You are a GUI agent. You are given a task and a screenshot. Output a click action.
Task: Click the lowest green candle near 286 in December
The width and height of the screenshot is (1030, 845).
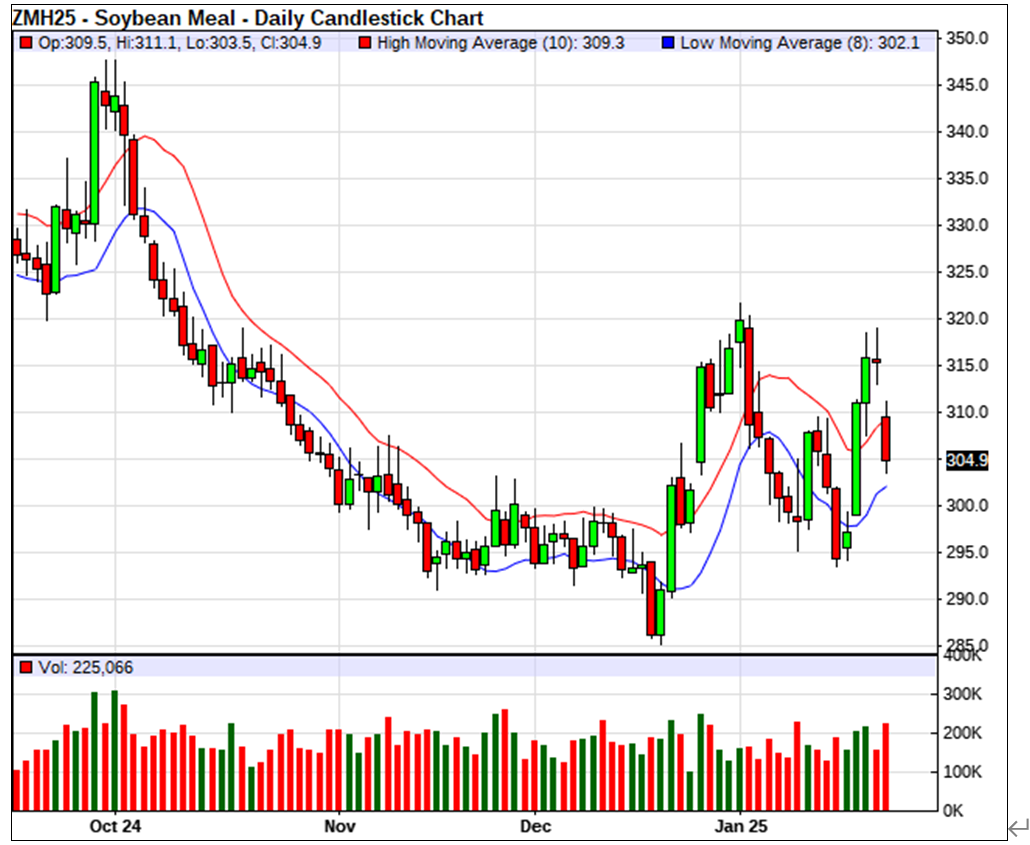point(660,612)
